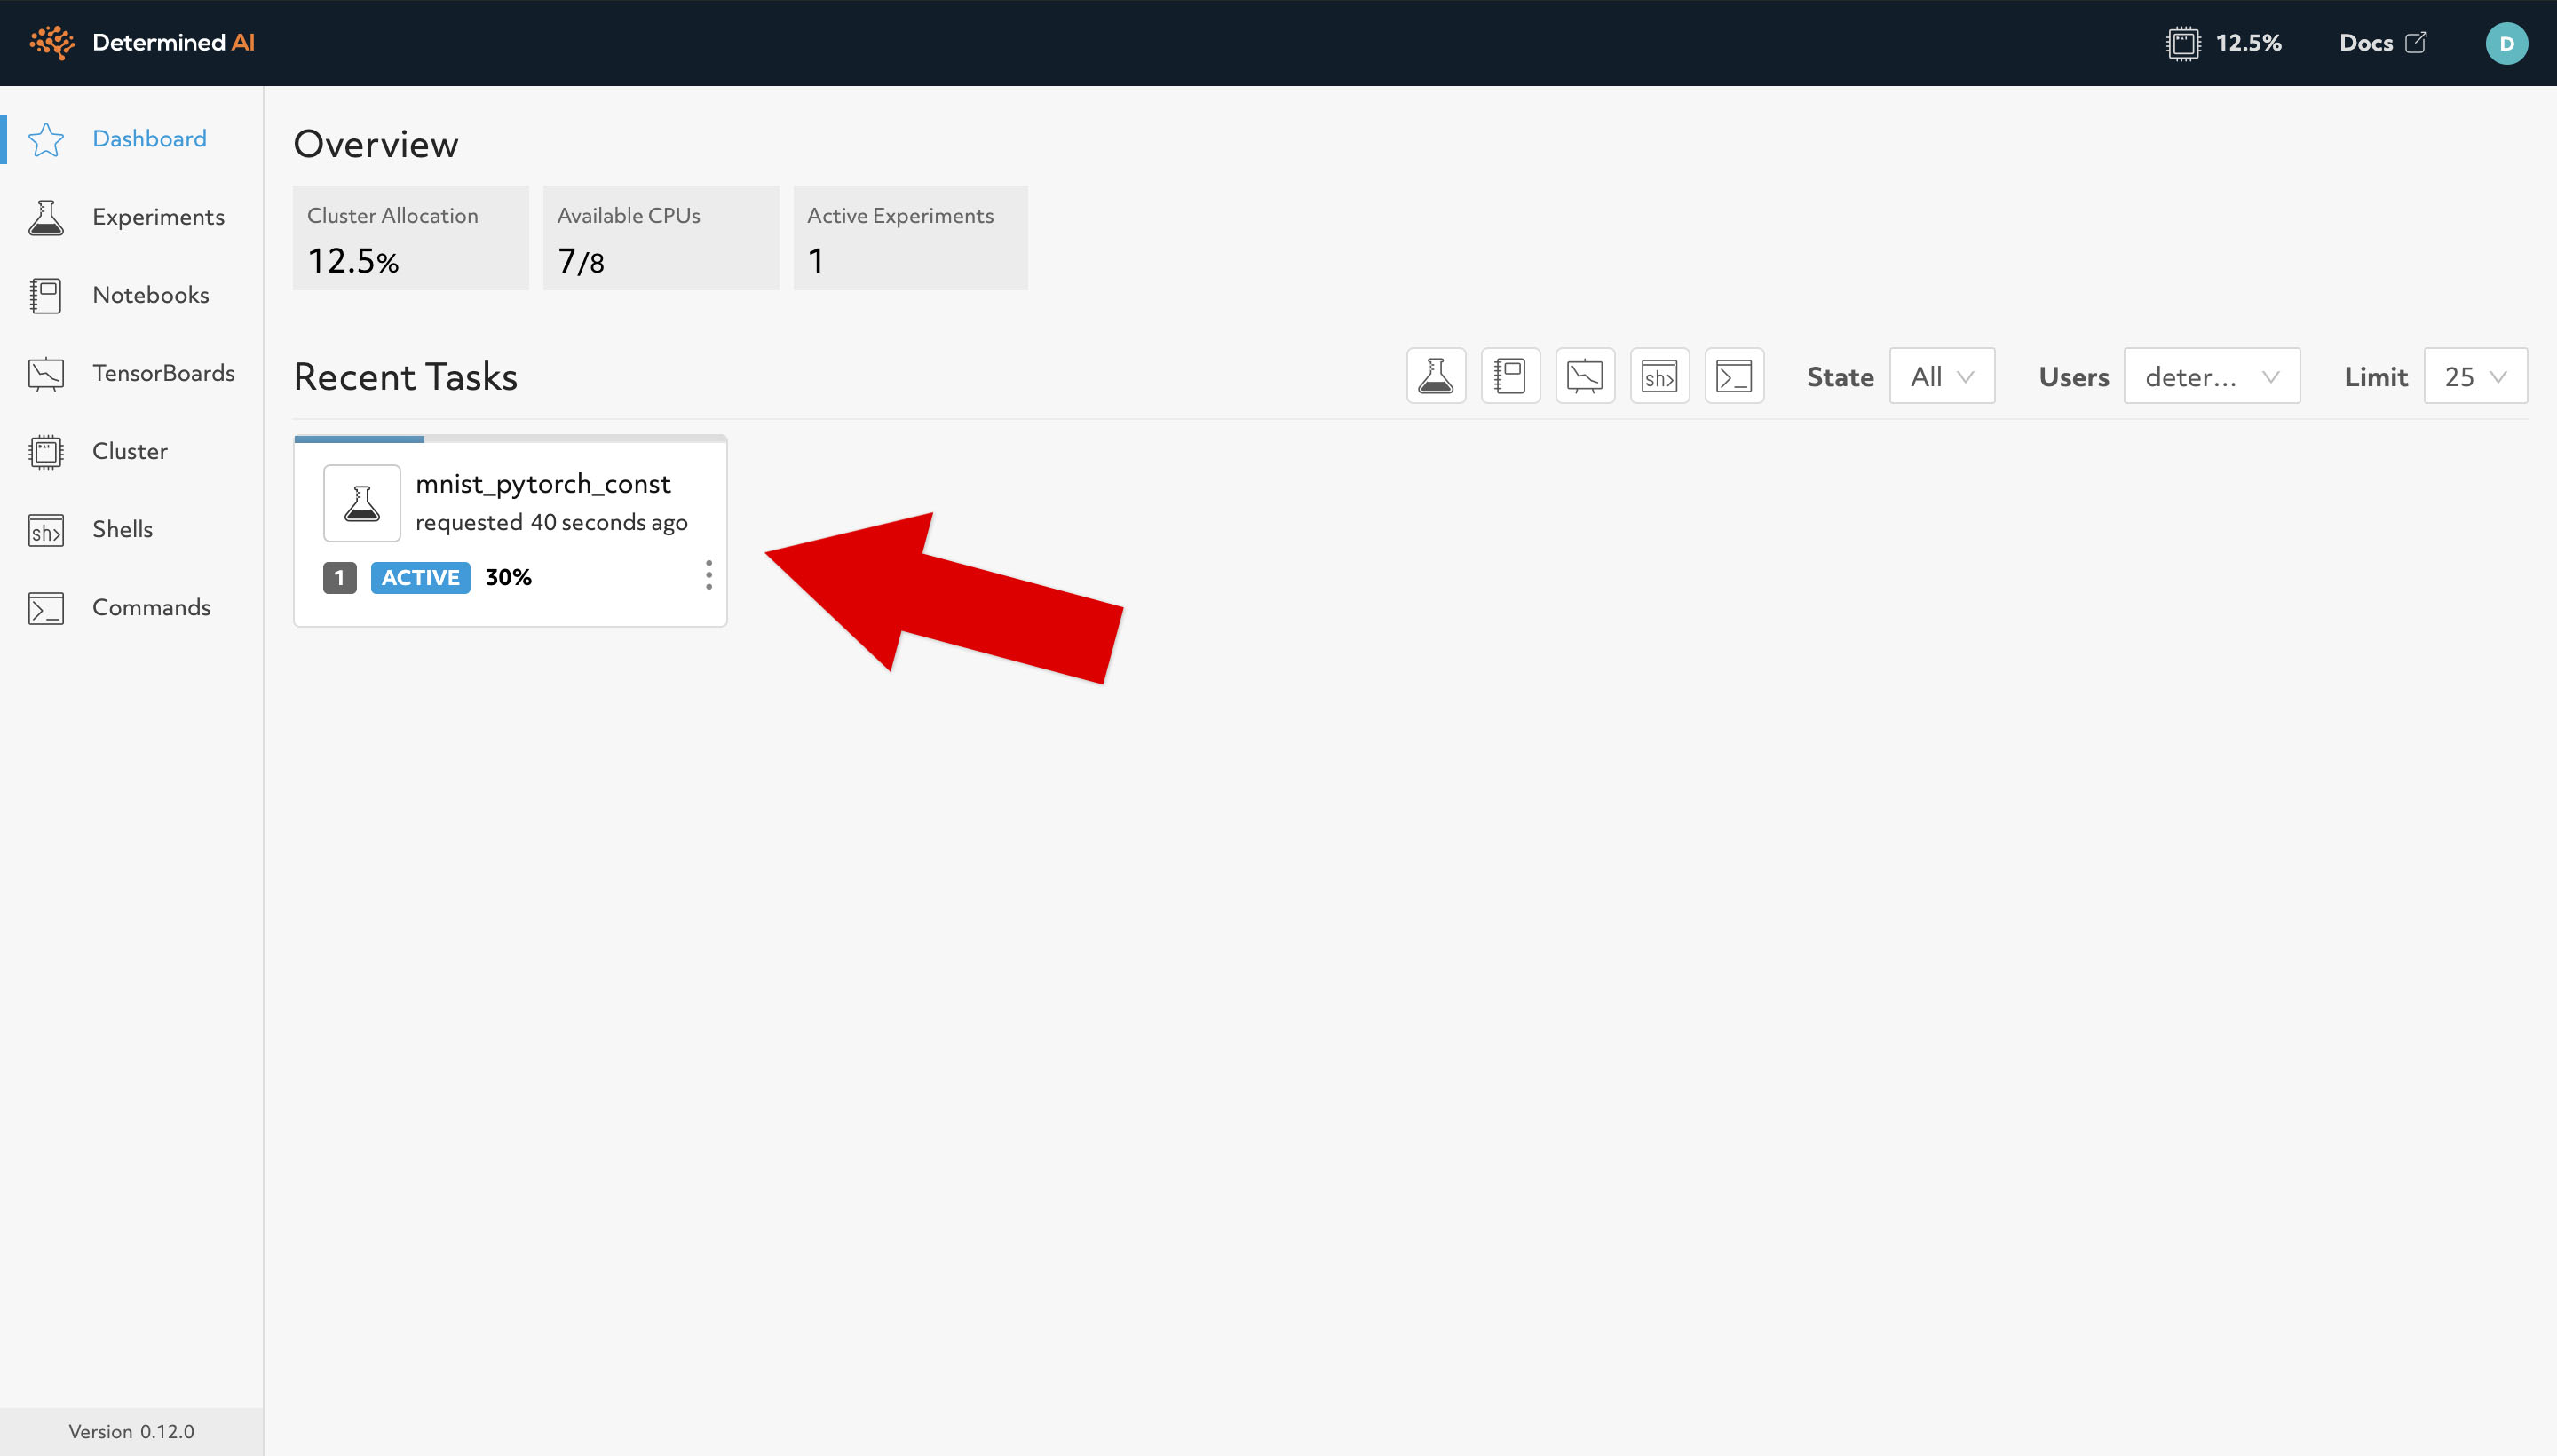Expand the Limit dropdown set to 25
Image resolution: width=2557 pixels, height=1456 pixels.
tap(2475, 376)
